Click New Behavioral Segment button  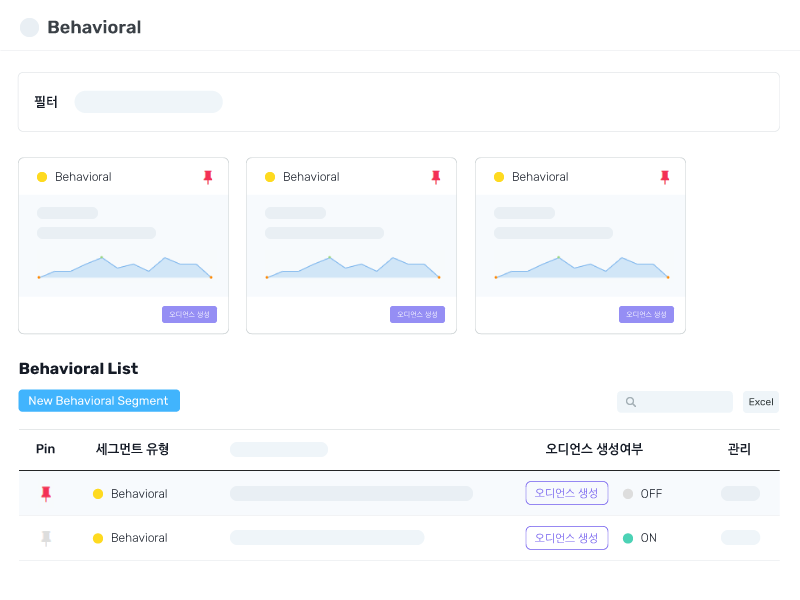(x=99, y=401)
